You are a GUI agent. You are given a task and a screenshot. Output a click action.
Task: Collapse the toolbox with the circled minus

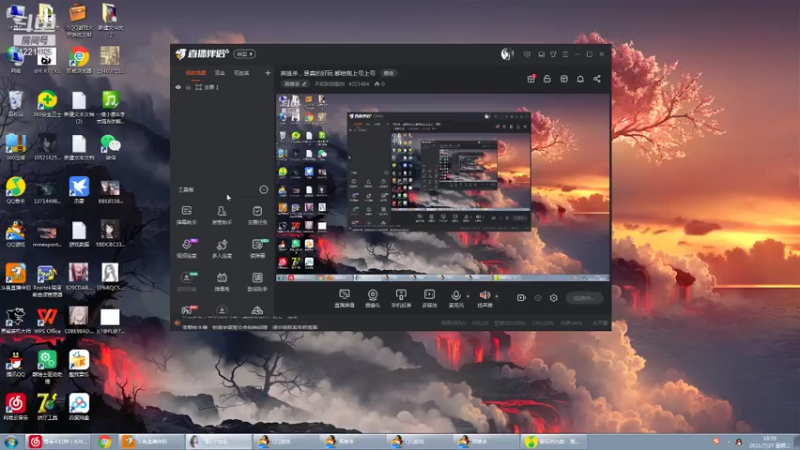(x=263, y=190)
